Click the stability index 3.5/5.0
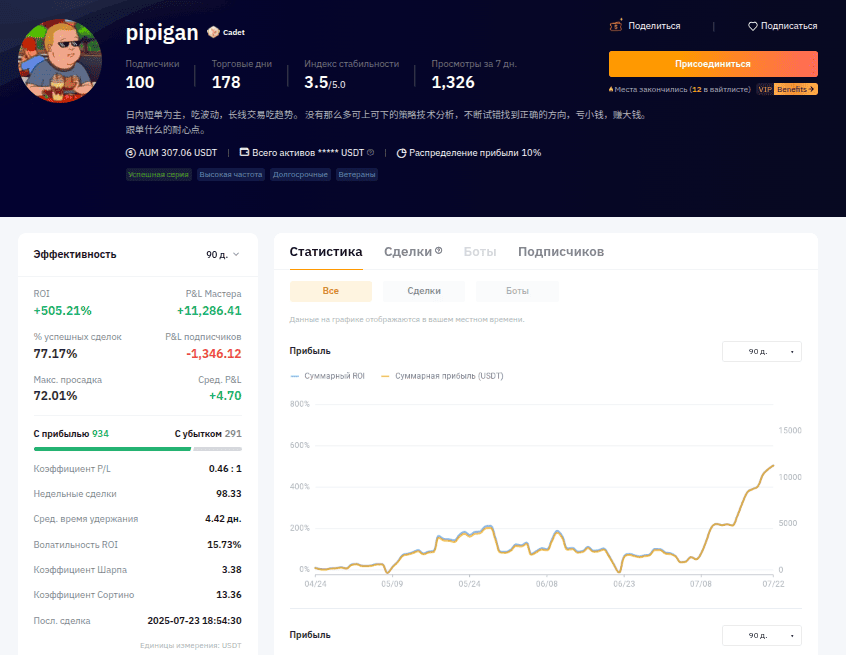The width and height of the screenshot is (846, 655). [325, 82]
